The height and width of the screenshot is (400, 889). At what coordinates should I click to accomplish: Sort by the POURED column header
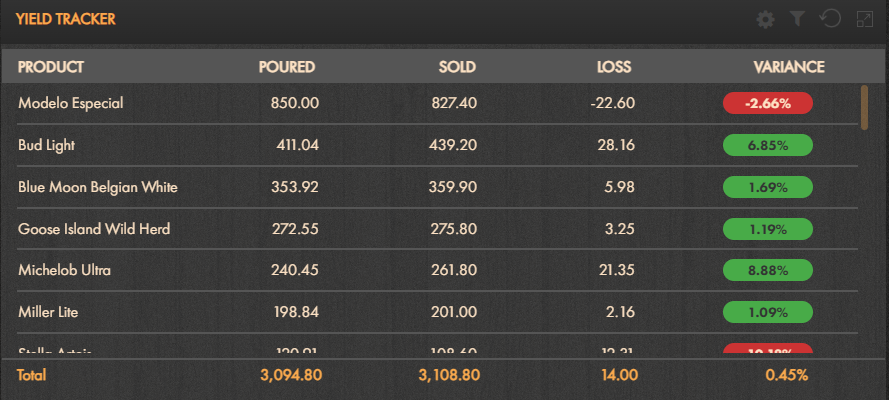pos(286,67)
